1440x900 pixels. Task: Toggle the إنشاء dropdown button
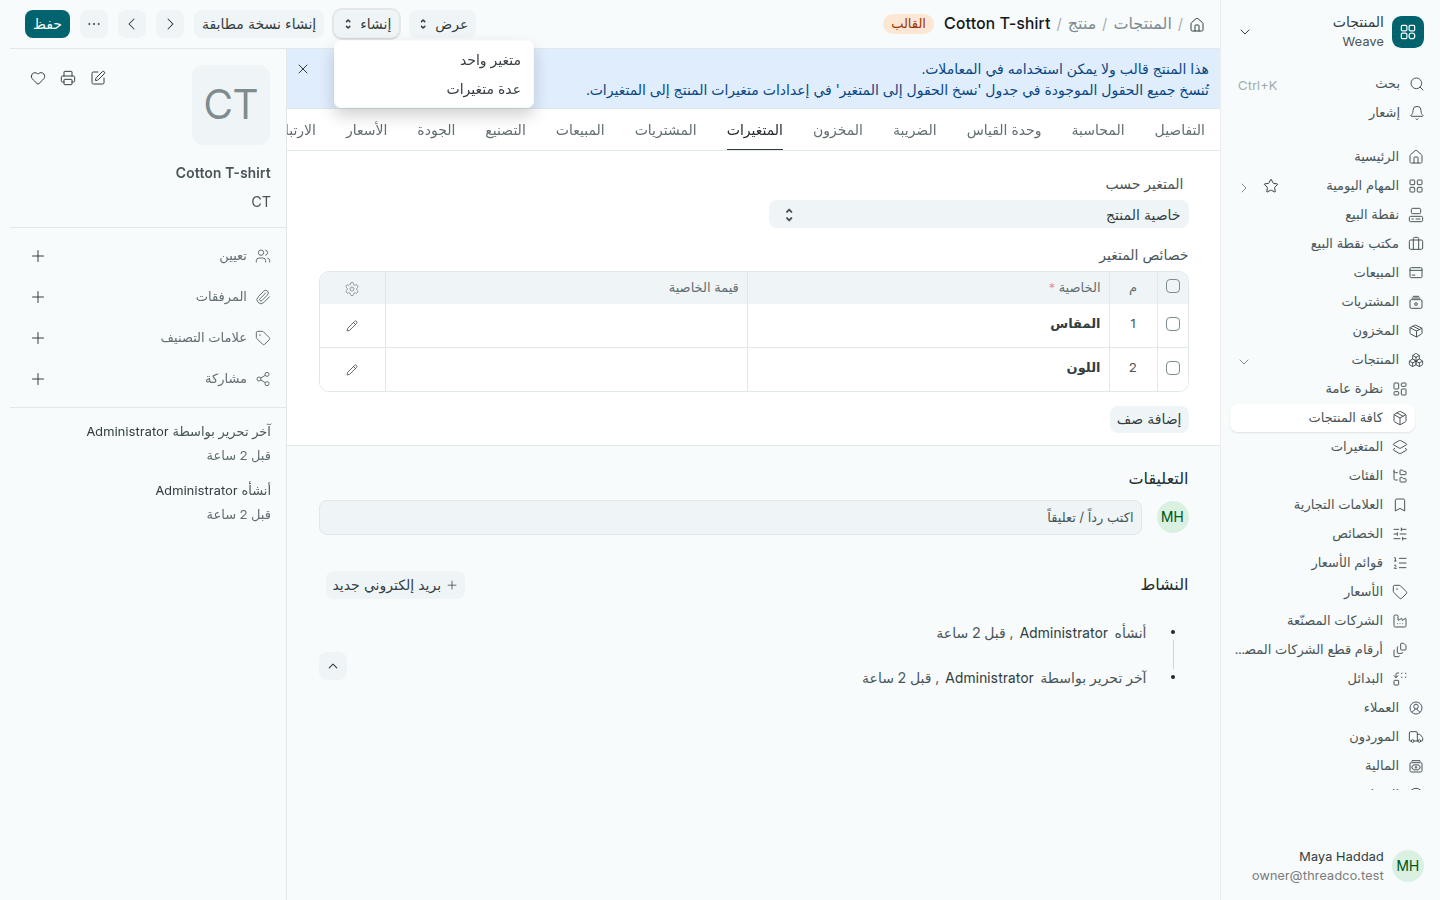coord(367,24)
